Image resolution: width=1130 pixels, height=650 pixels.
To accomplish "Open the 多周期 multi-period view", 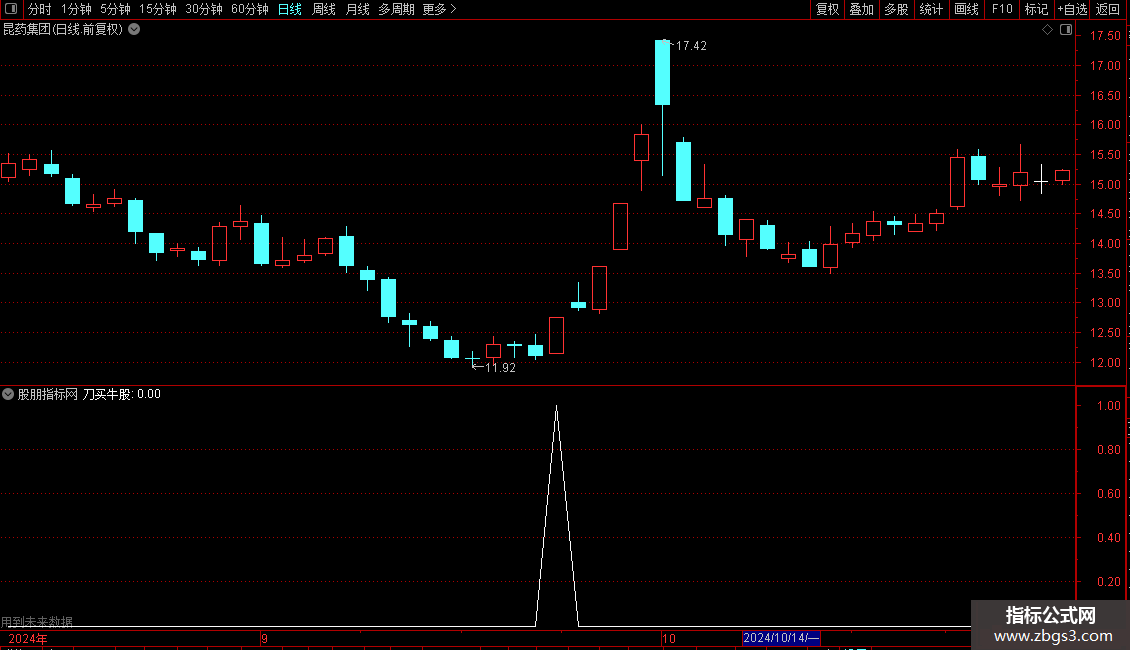I will [396, 9].
